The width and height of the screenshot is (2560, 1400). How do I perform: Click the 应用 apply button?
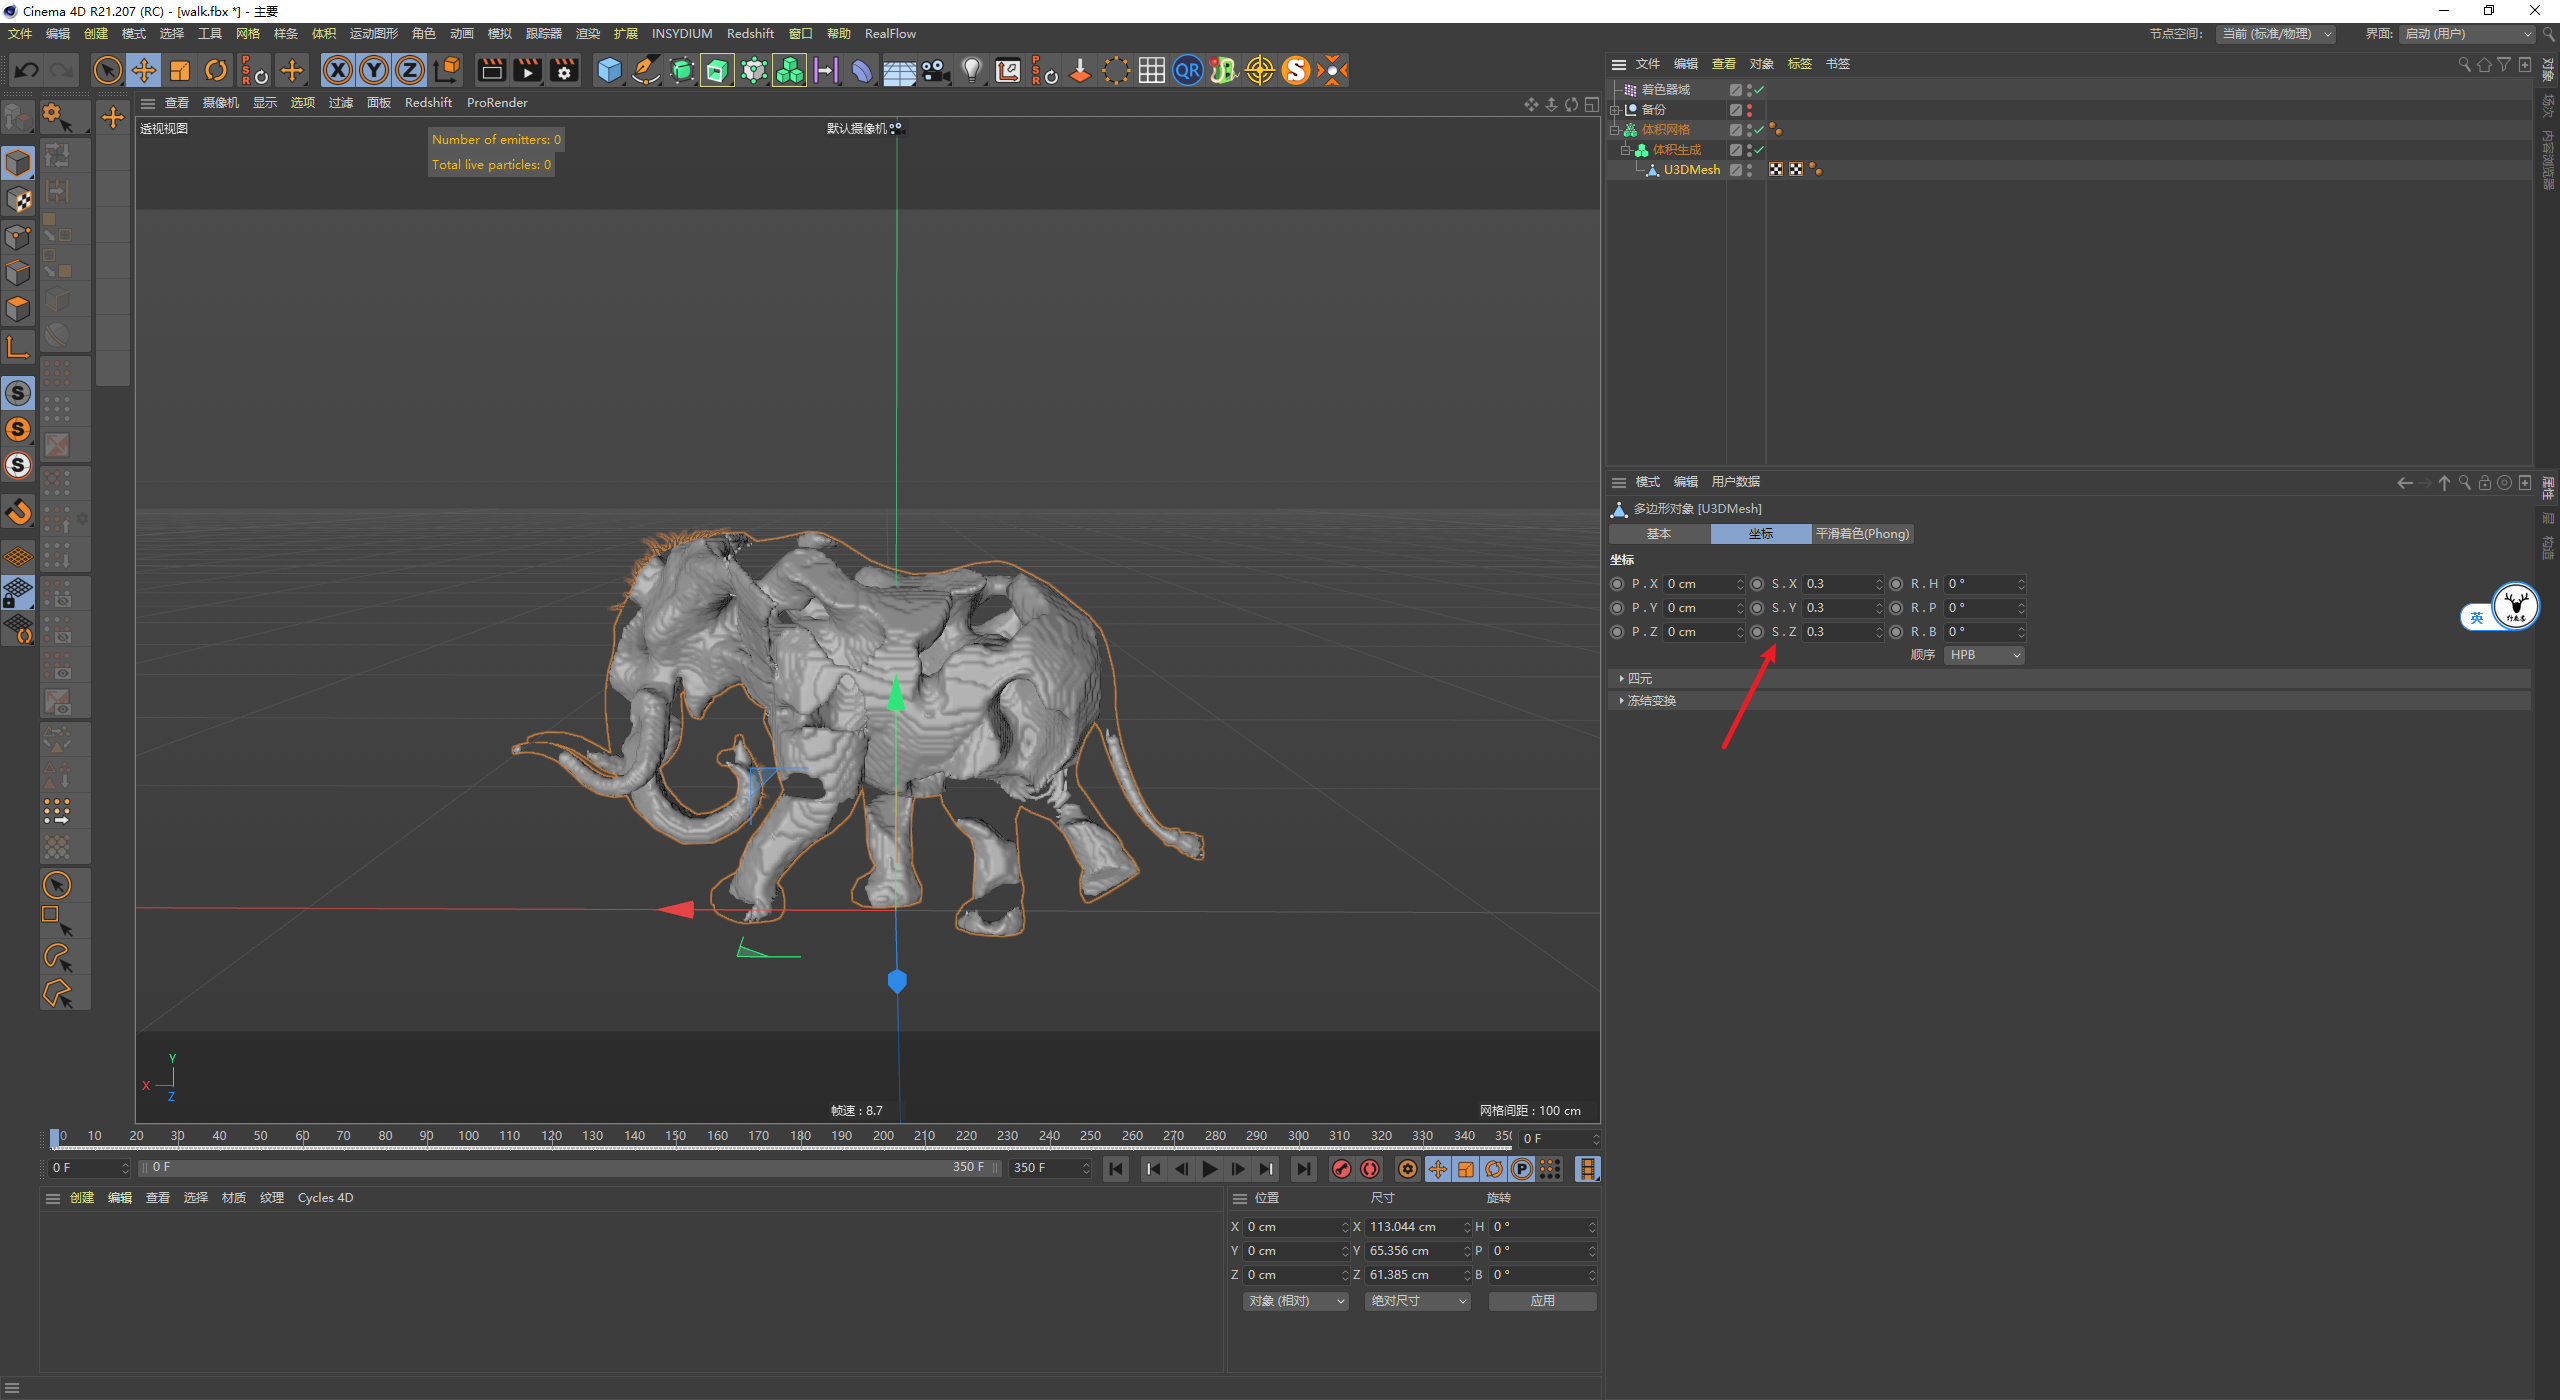coord(1542,1301)
